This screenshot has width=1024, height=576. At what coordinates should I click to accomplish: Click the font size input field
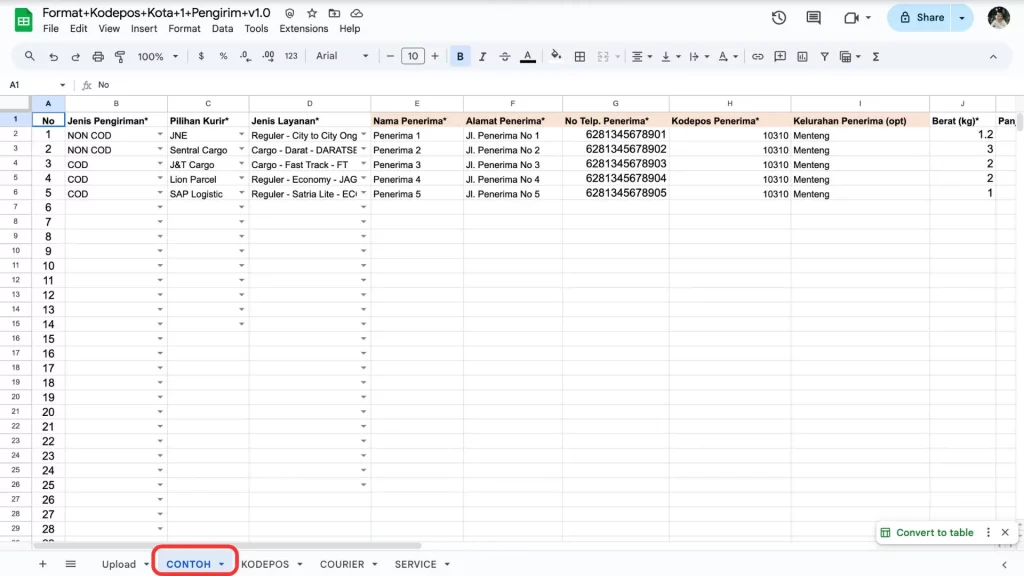click(x=413, y=57)
